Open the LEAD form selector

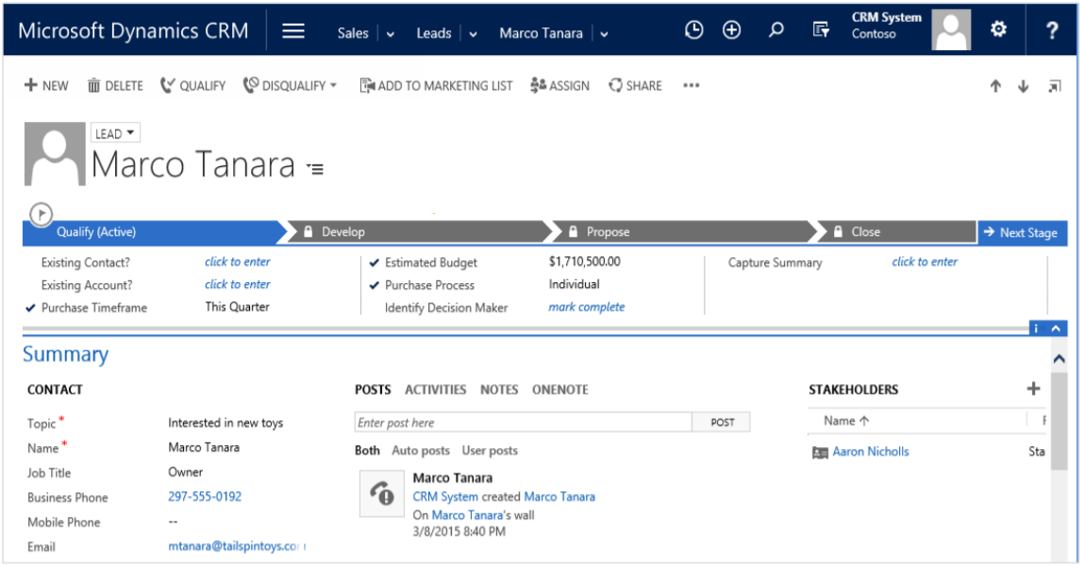(x=115, y=133)
